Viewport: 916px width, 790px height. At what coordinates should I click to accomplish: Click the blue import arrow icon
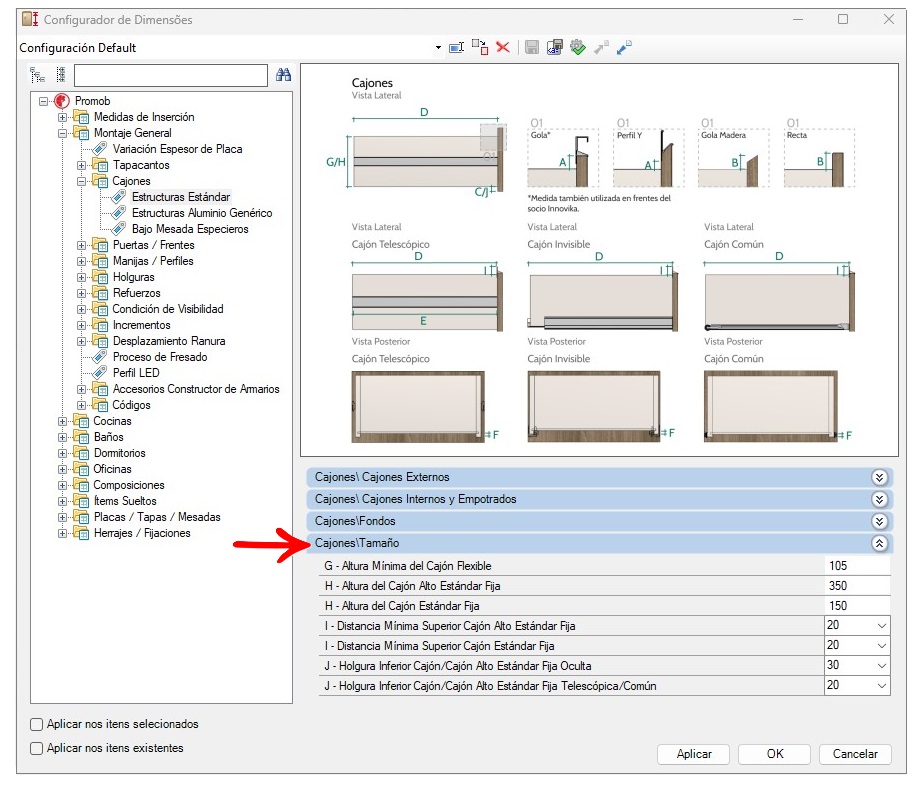click(x=624, y=47)
